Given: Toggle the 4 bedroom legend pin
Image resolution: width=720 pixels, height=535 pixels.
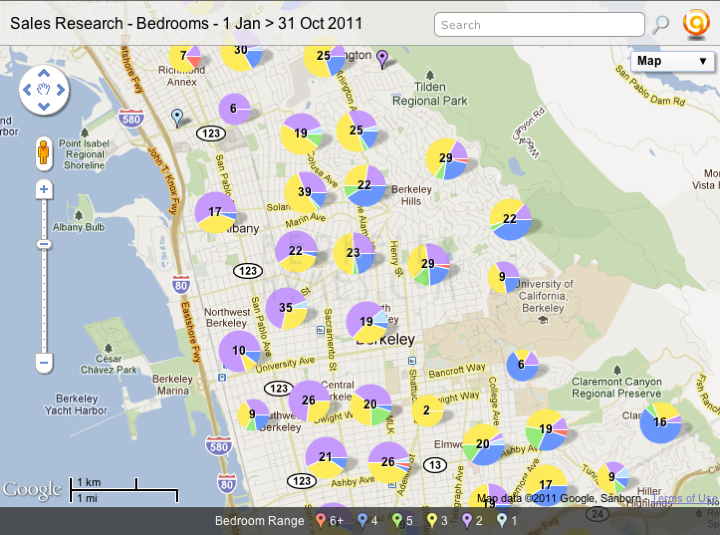Looking at the screenshot, I should point(362,520).
